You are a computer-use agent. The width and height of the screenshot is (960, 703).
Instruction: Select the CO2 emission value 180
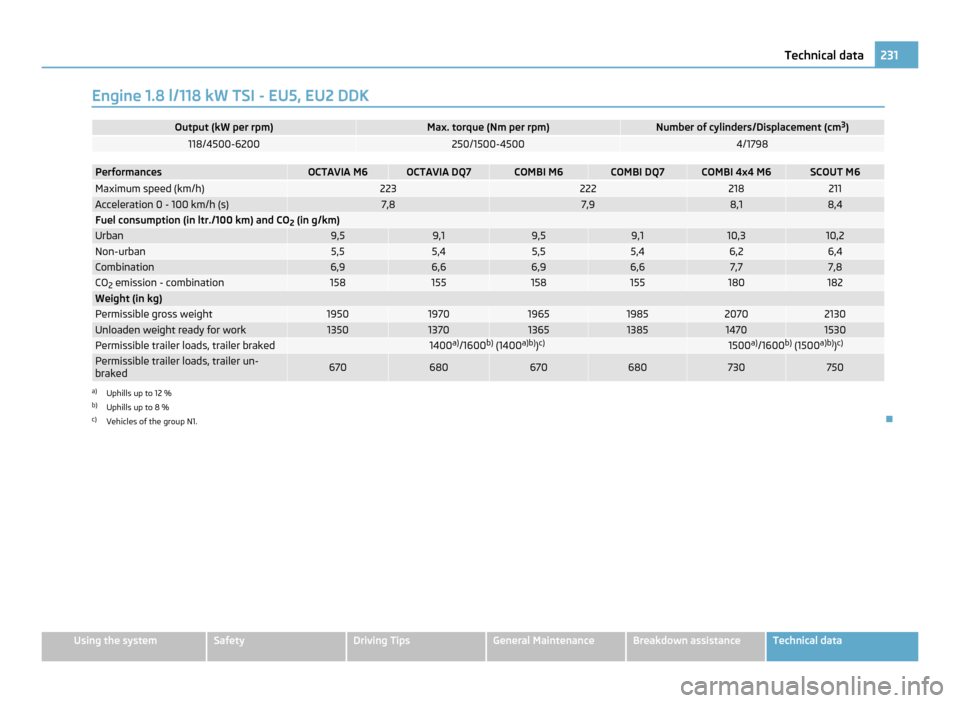pos(736,283)
